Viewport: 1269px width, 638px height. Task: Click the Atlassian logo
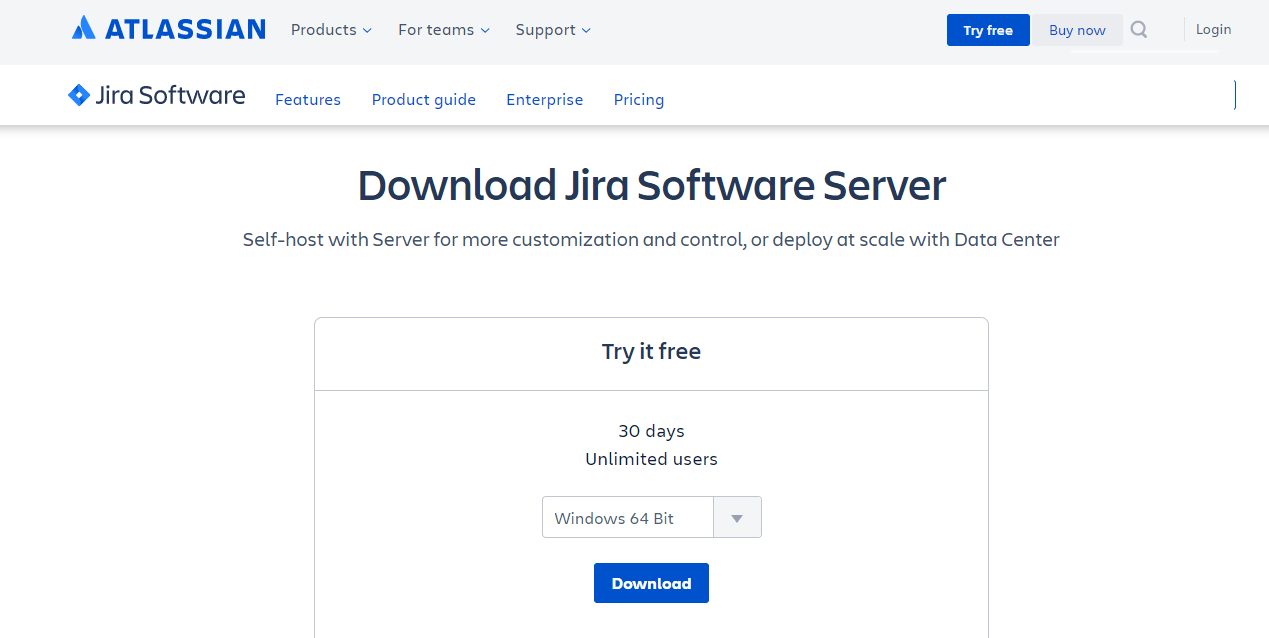[x=168, y=29]
